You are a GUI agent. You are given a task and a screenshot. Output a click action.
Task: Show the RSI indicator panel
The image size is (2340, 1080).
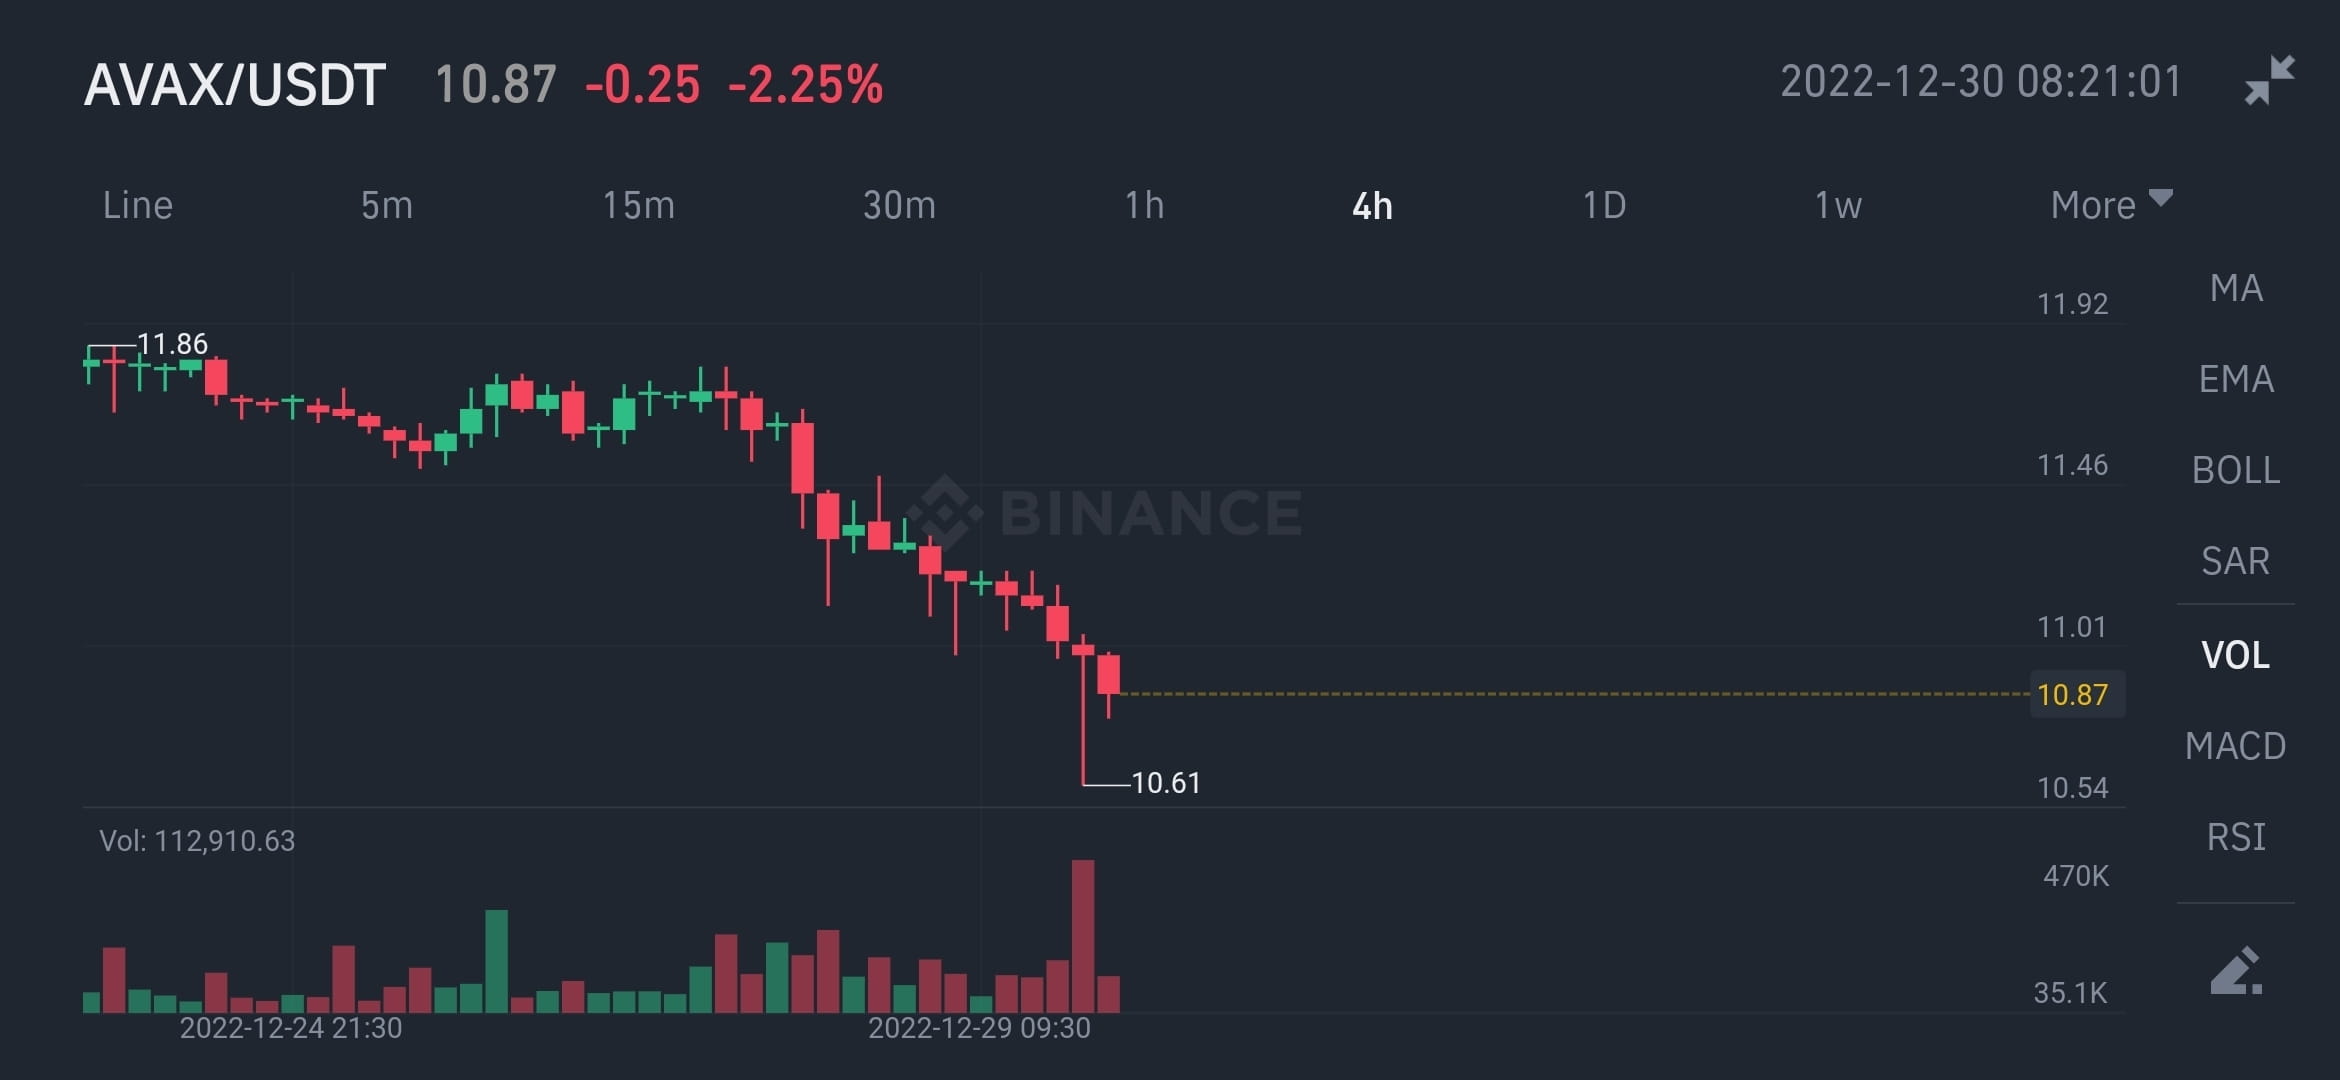tap(2238, 837)
